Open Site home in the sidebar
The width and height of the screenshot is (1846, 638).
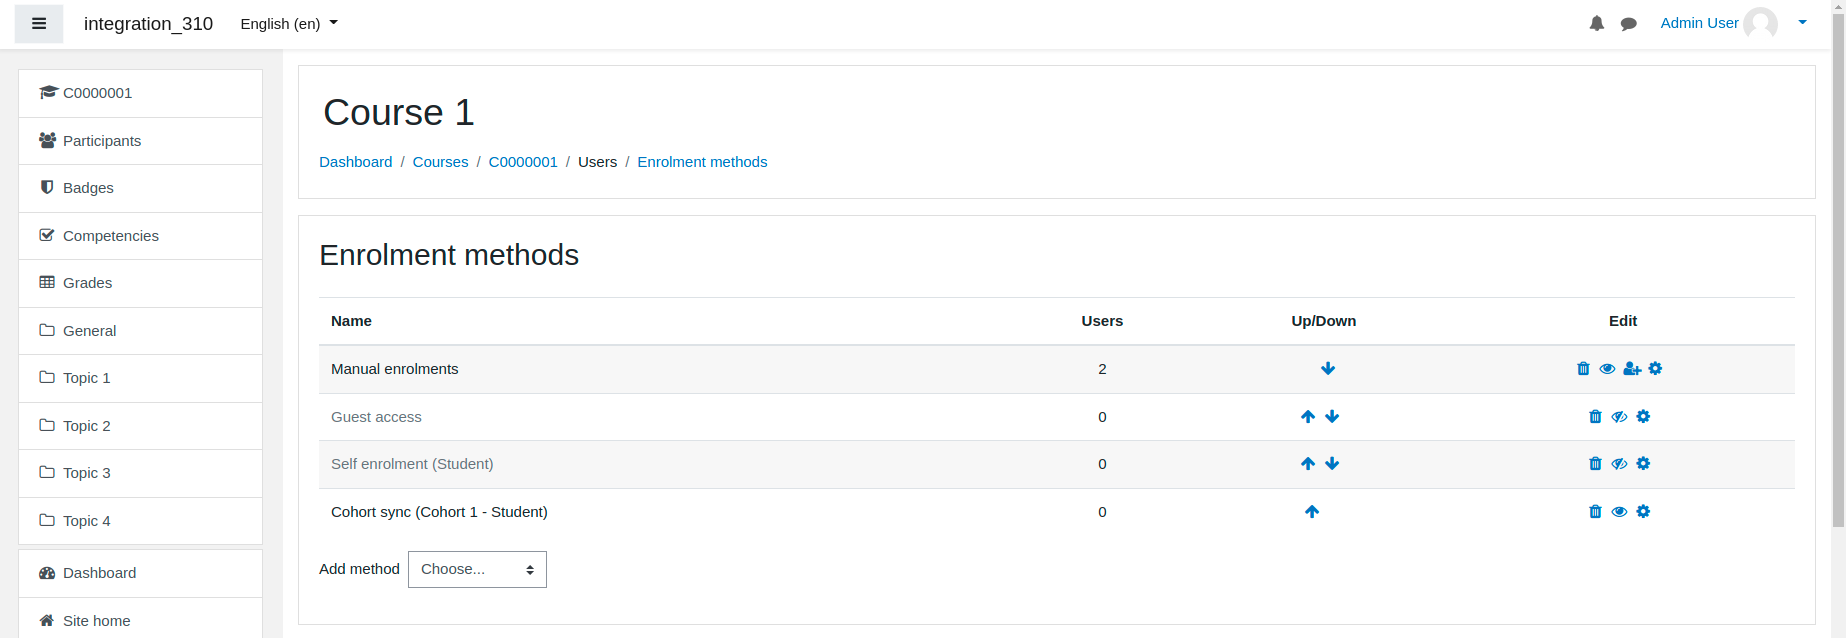click(140, 620)
